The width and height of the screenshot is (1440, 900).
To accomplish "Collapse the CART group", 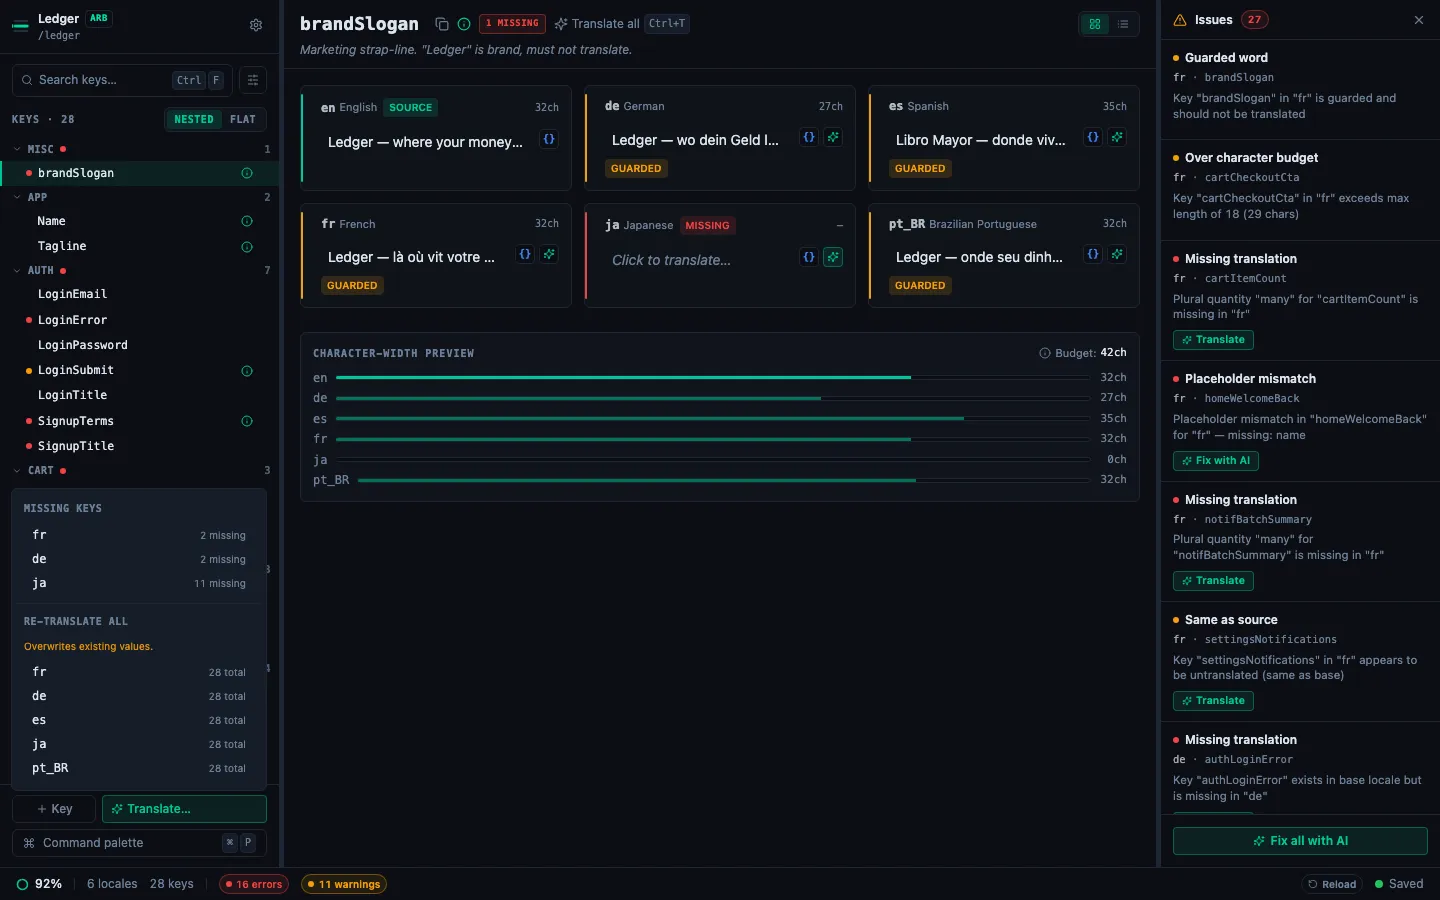I will (x=17, y=470).
